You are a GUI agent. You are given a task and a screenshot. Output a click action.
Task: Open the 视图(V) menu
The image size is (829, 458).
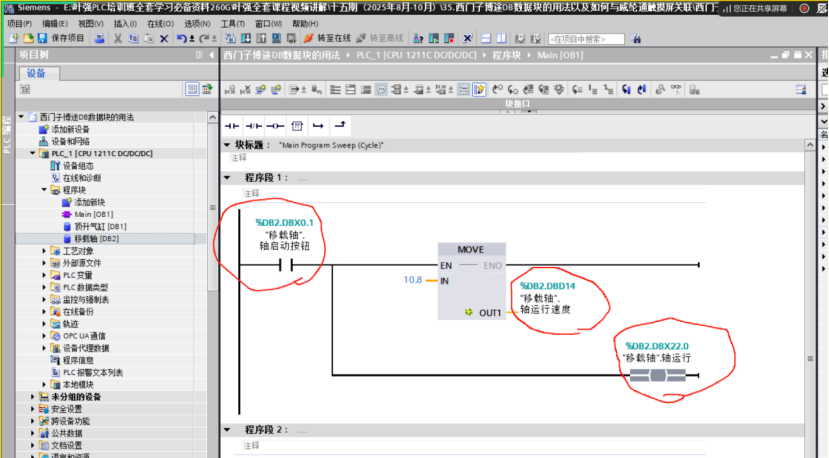coord(91,24)
